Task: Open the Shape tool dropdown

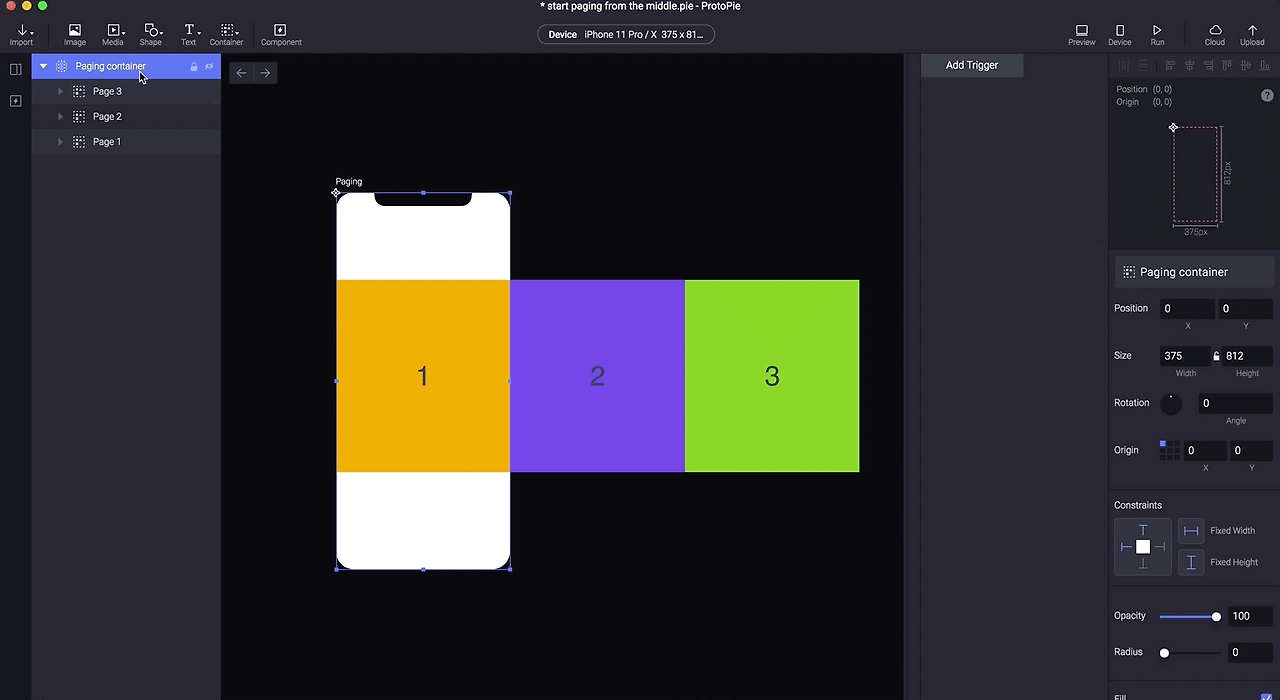Action: [x=151, y=35]
